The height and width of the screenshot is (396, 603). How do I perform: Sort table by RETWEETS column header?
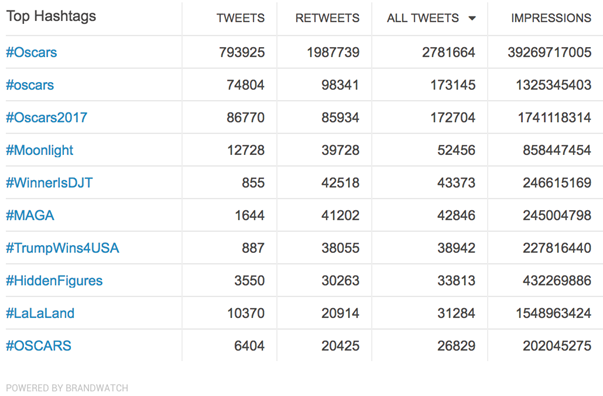pos(327,18)
